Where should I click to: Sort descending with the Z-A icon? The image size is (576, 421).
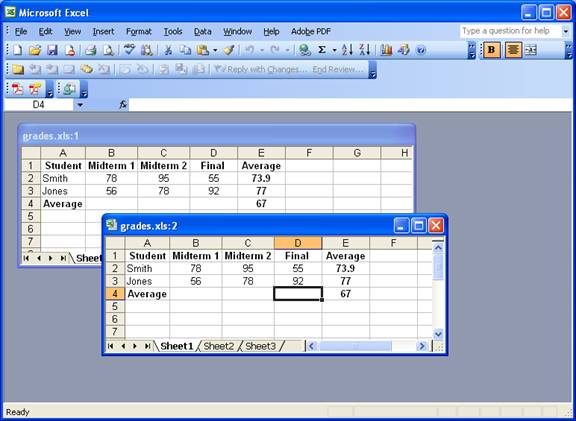tap(365, 50)
